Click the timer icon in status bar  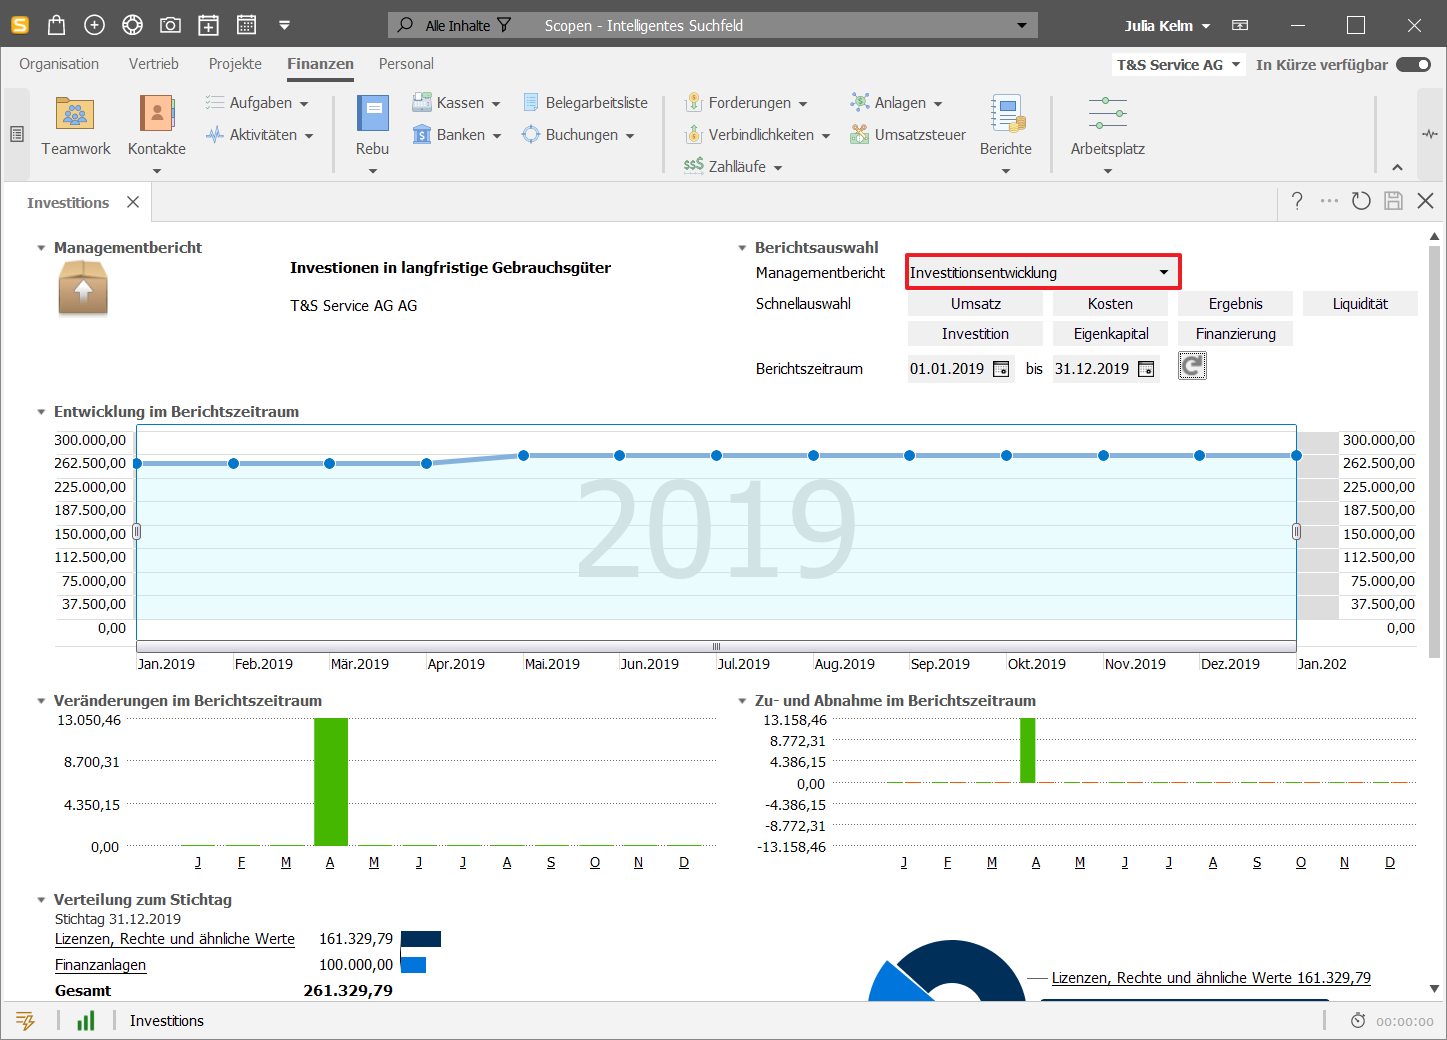tap(1358, 1021)
